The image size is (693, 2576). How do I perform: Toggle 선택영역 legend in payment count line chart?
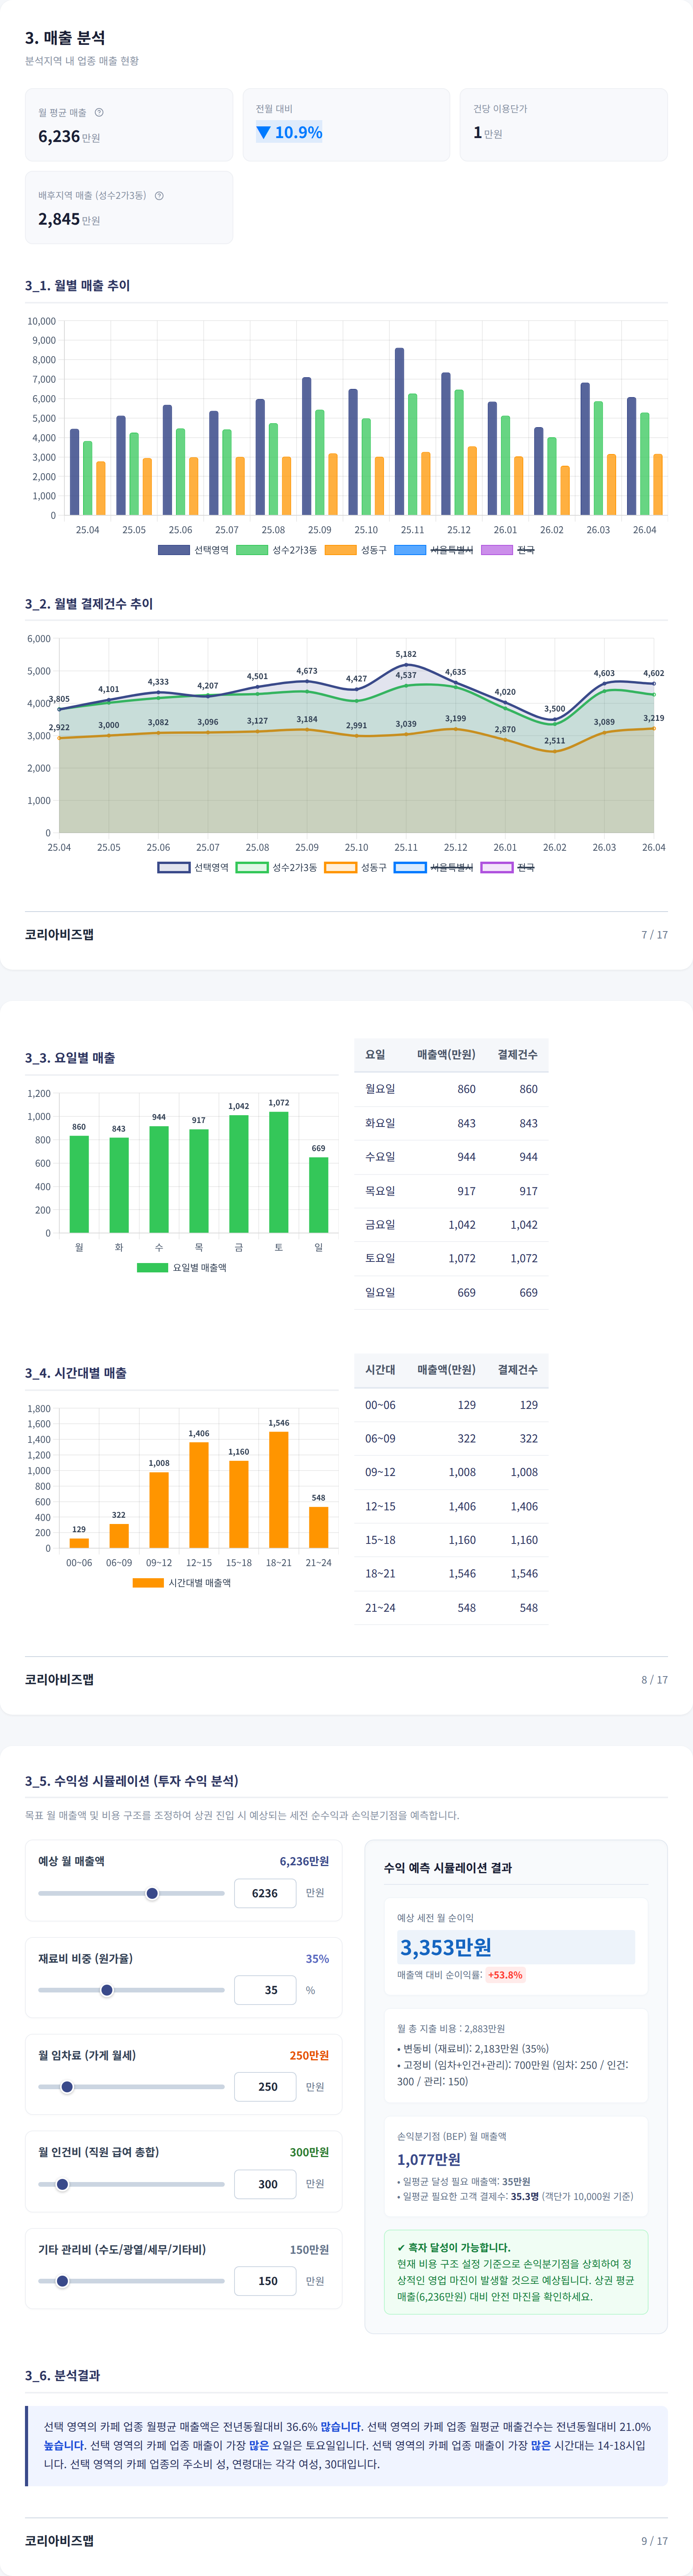click(x=193, y=867)
